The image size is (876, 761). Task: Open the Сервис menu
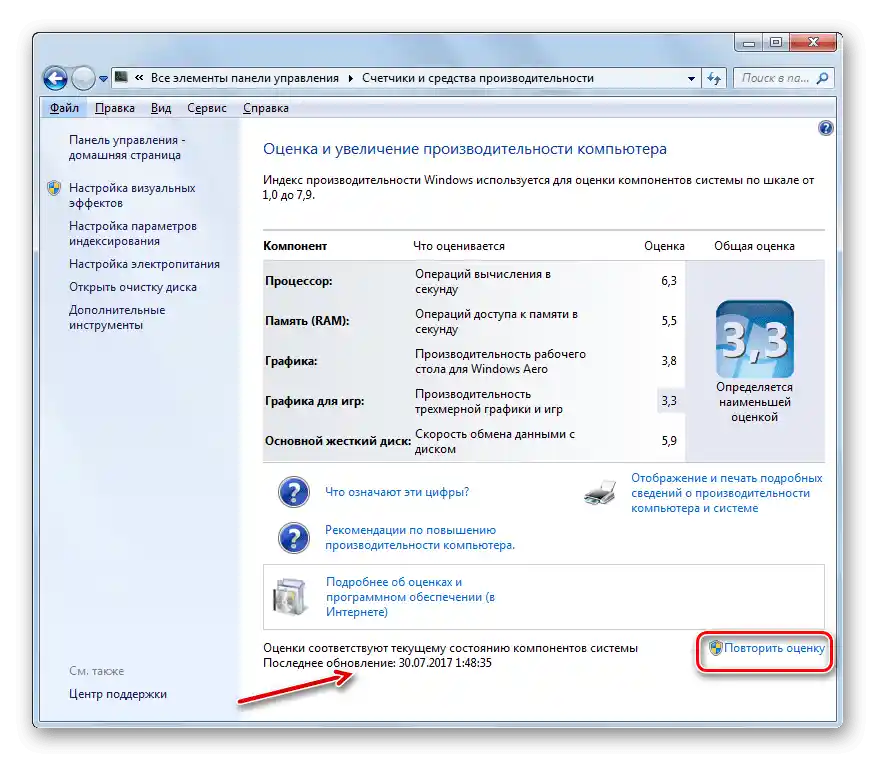(207, 108)
